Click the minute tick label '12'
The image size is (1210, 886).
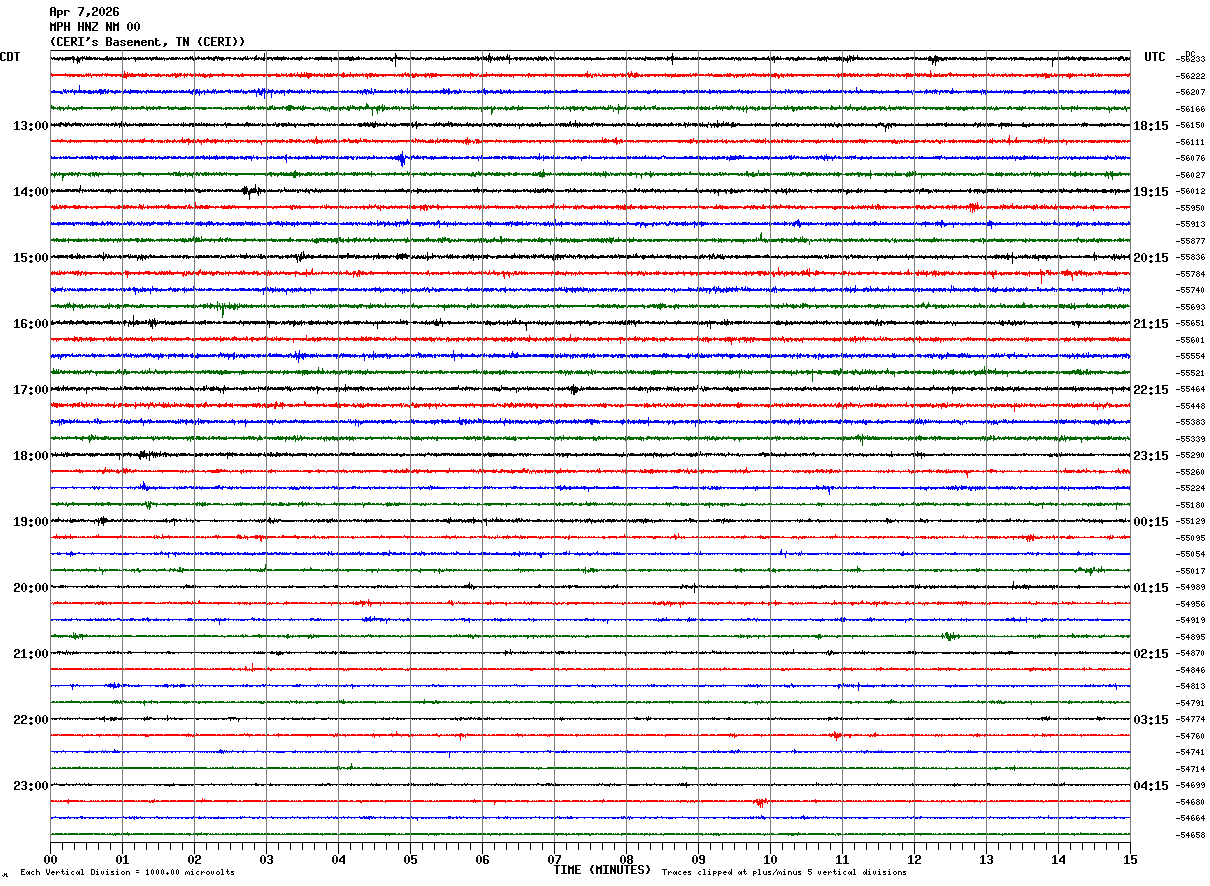[914, 860]
